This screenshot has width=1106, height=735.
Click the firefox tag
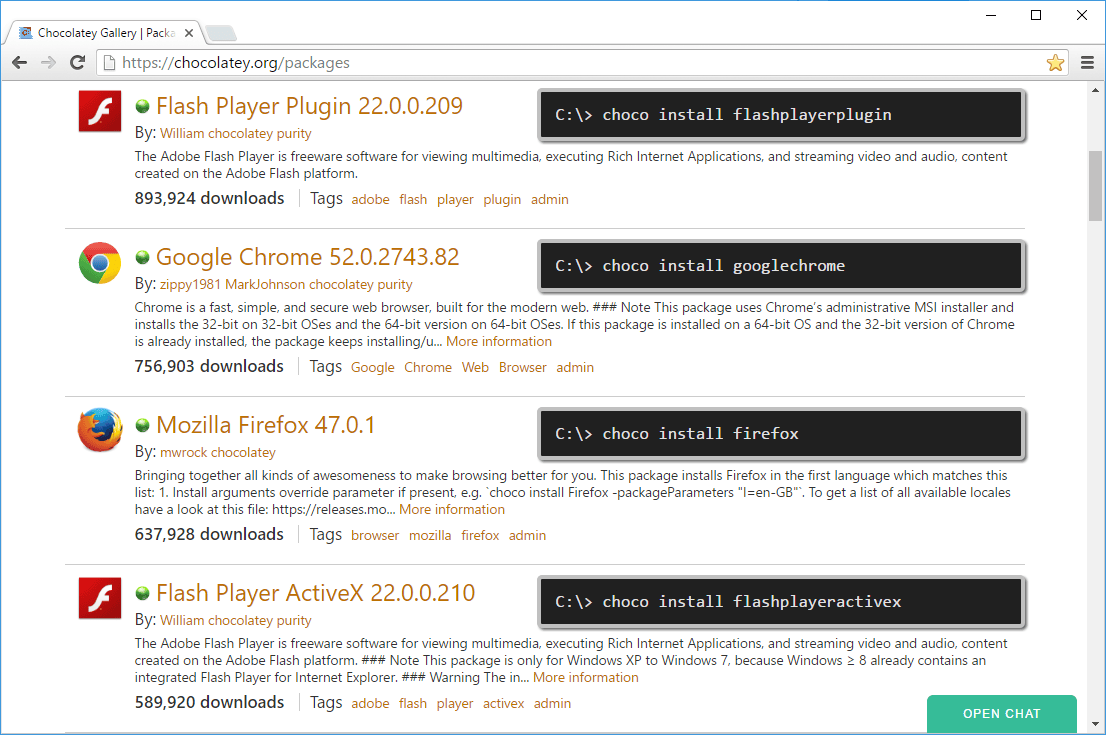click(480, 535)
